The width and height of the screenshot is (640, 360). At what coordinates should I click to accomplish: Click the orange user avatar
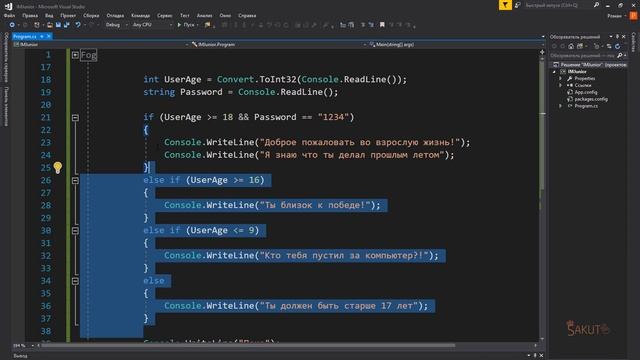click(x=633, y=16)
